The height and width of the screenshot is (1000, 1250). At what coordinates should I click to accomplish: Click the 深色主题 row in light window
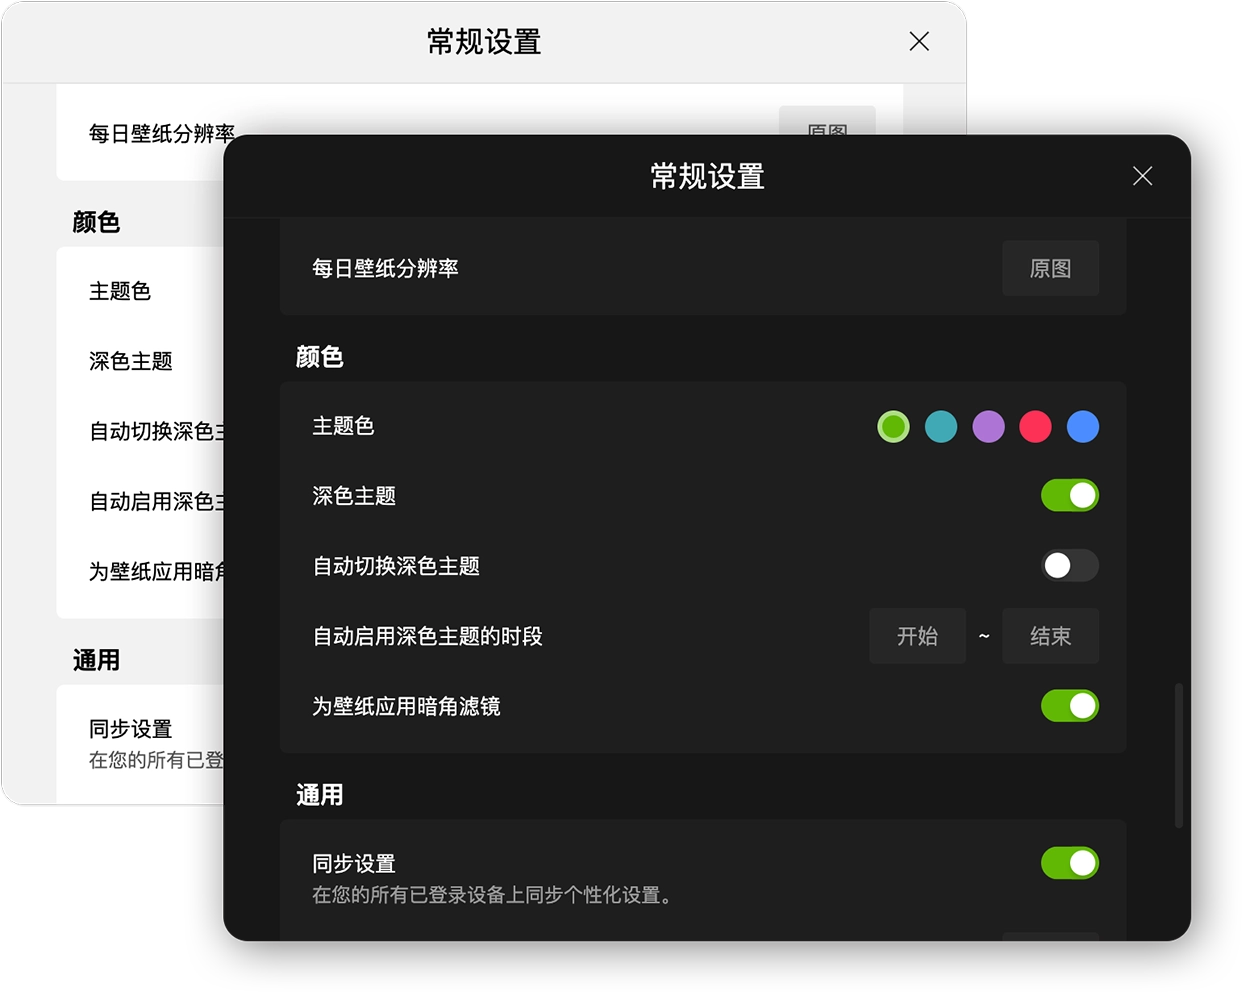[140, 361]
